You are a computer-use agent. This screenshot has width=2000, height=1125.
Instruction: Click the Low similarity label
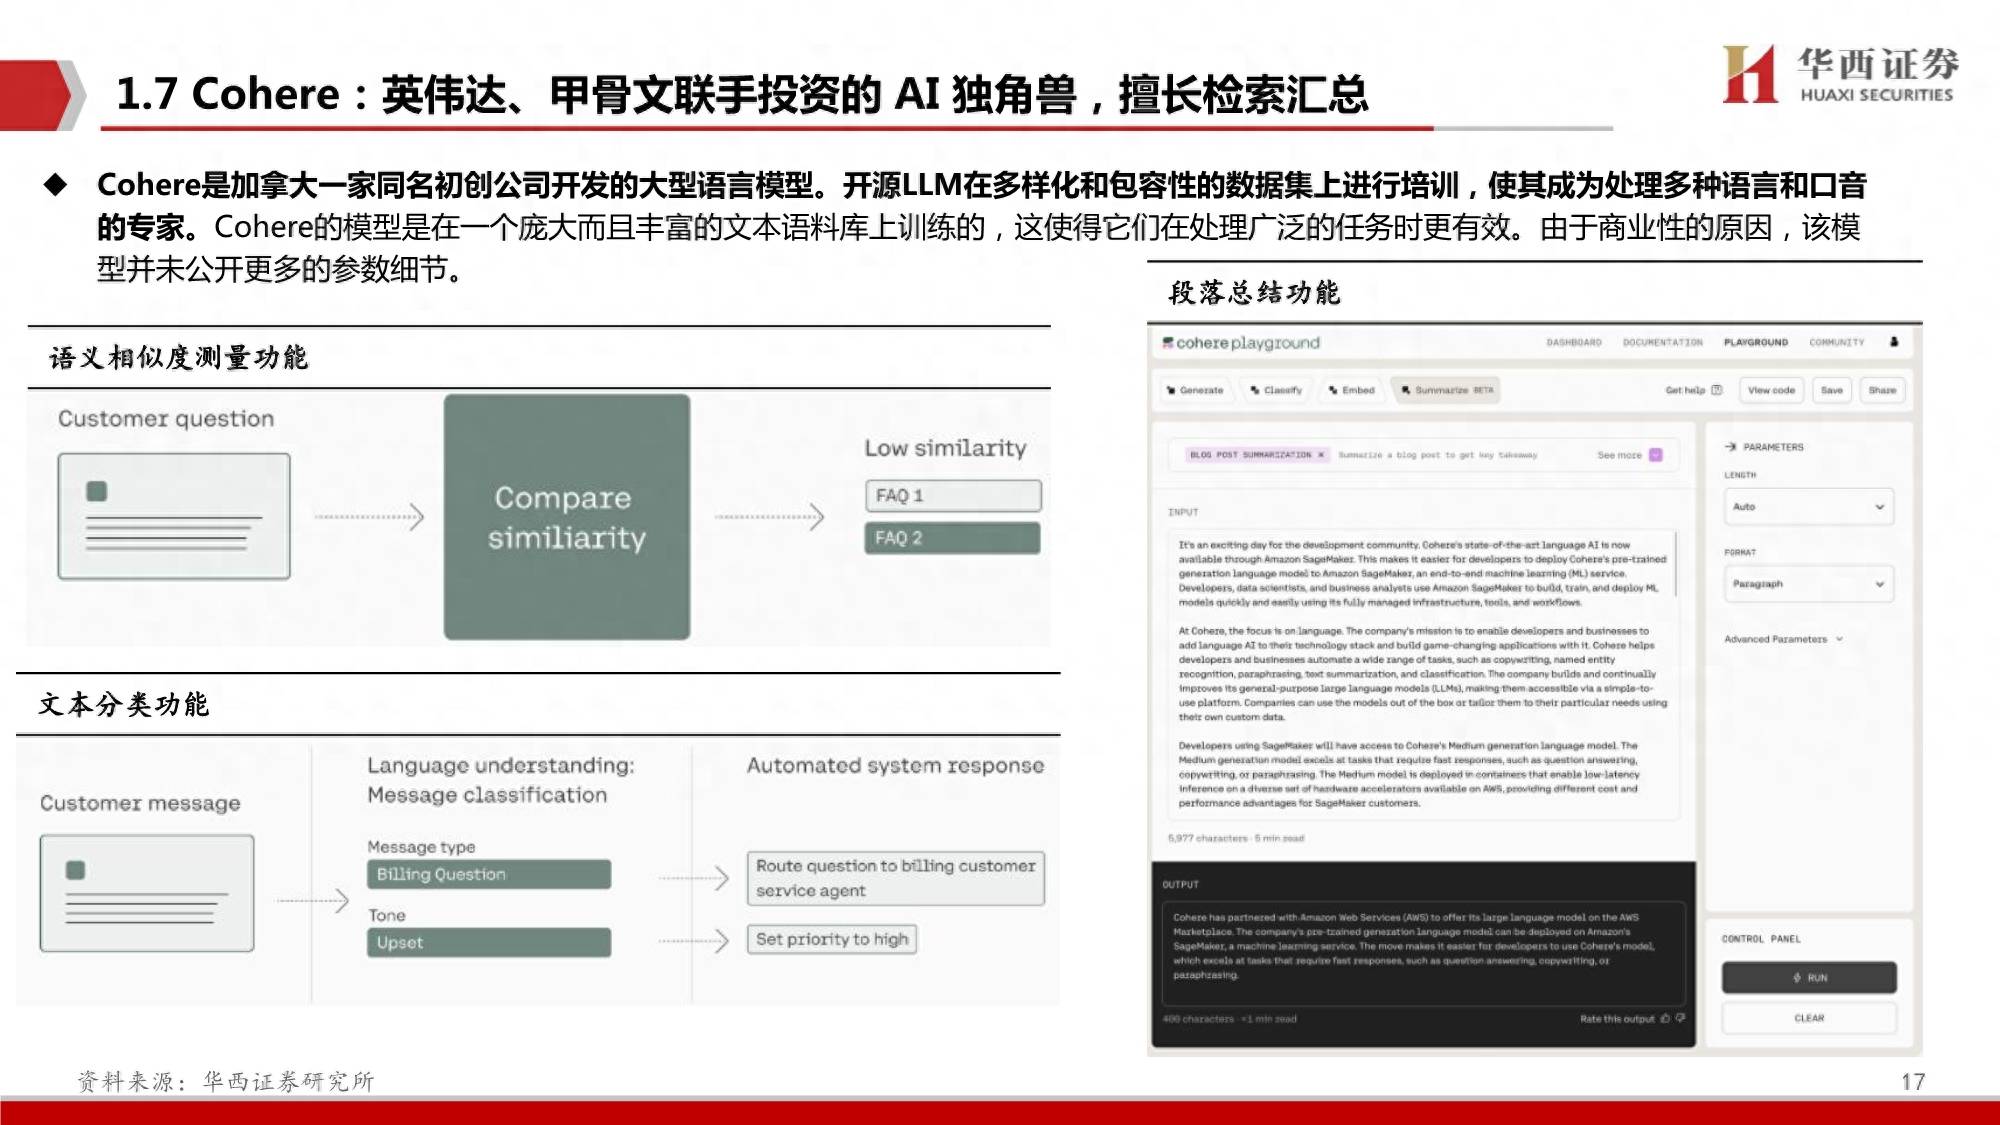[x=945, y=448]
